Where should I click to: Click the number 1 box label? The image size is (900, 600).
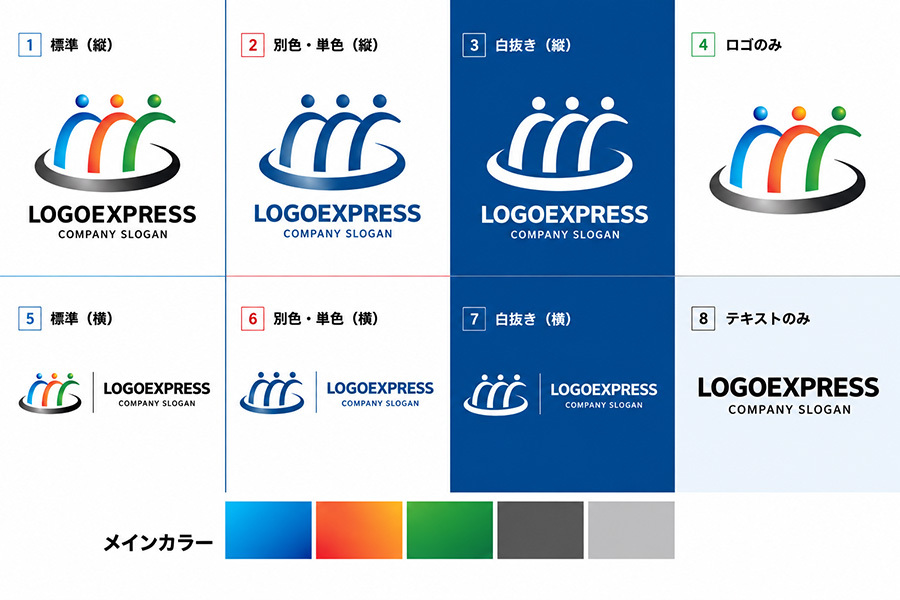point(30,45)
